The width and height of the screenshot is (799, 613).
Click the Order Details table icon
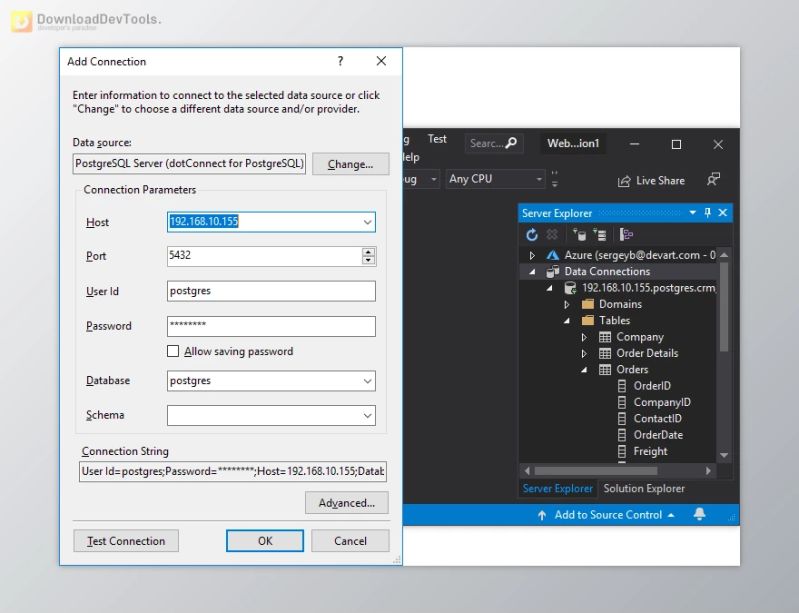point(605,353)
